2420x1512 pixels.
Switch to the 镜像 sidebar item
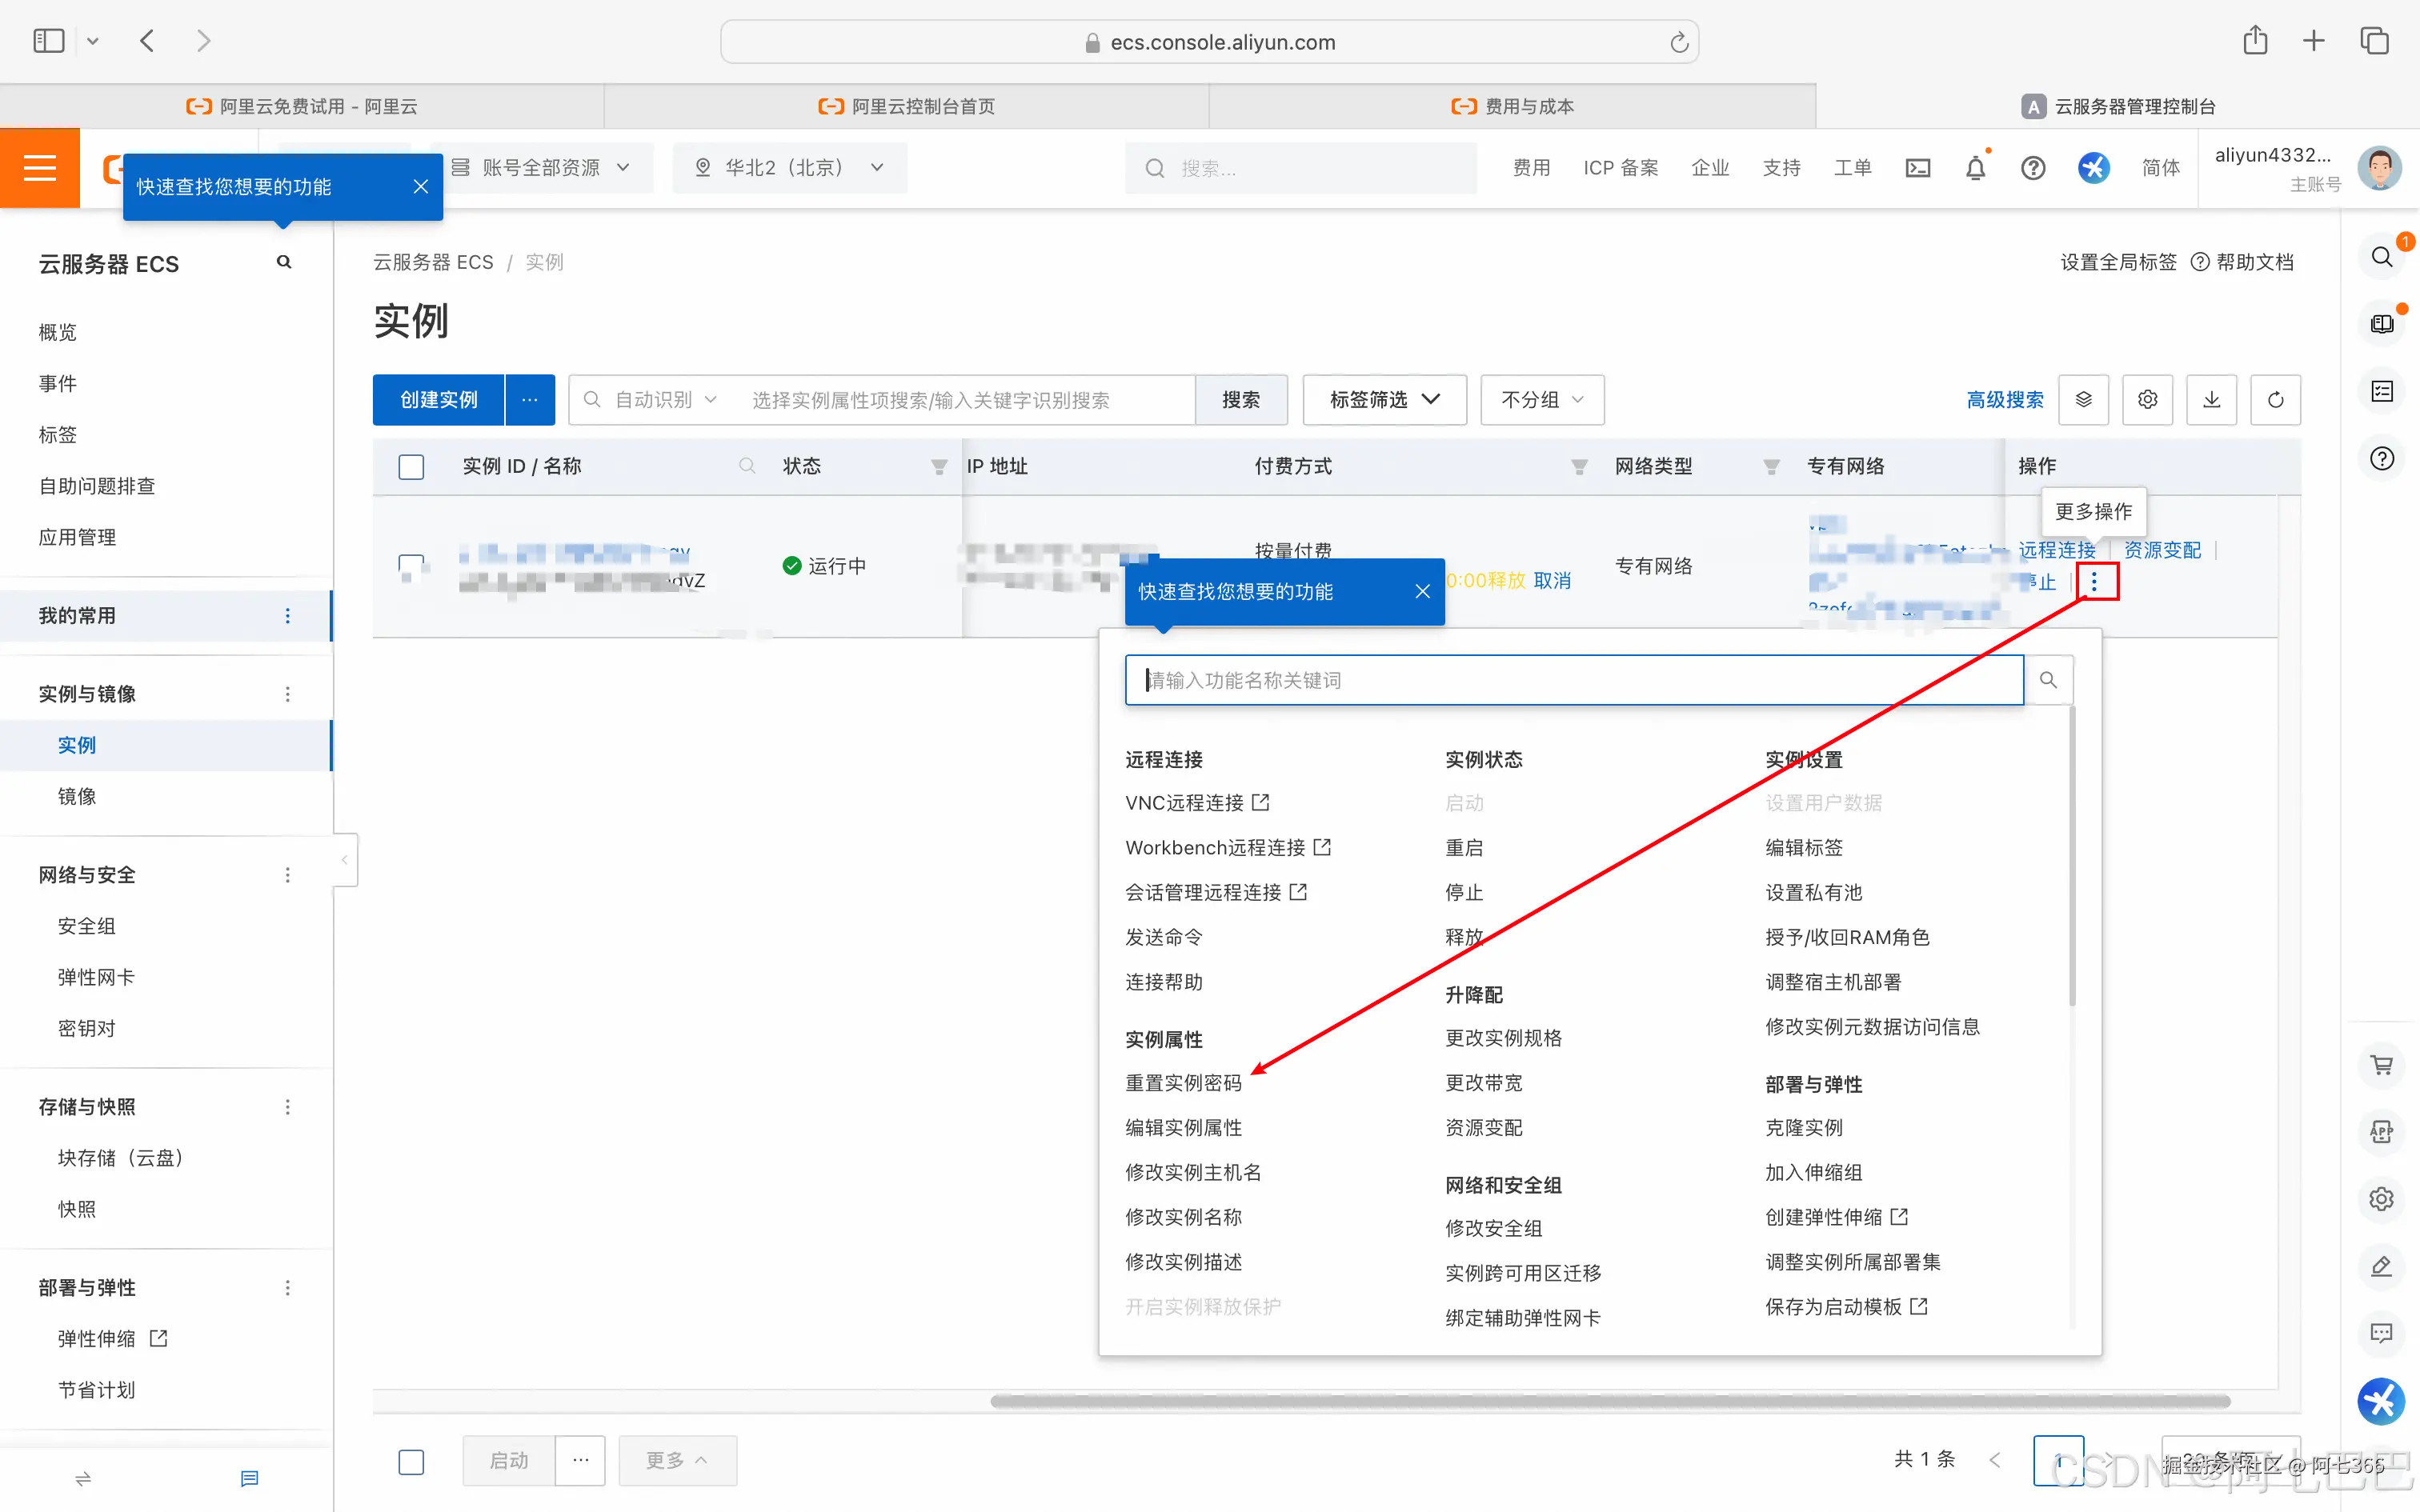point(77,797)
